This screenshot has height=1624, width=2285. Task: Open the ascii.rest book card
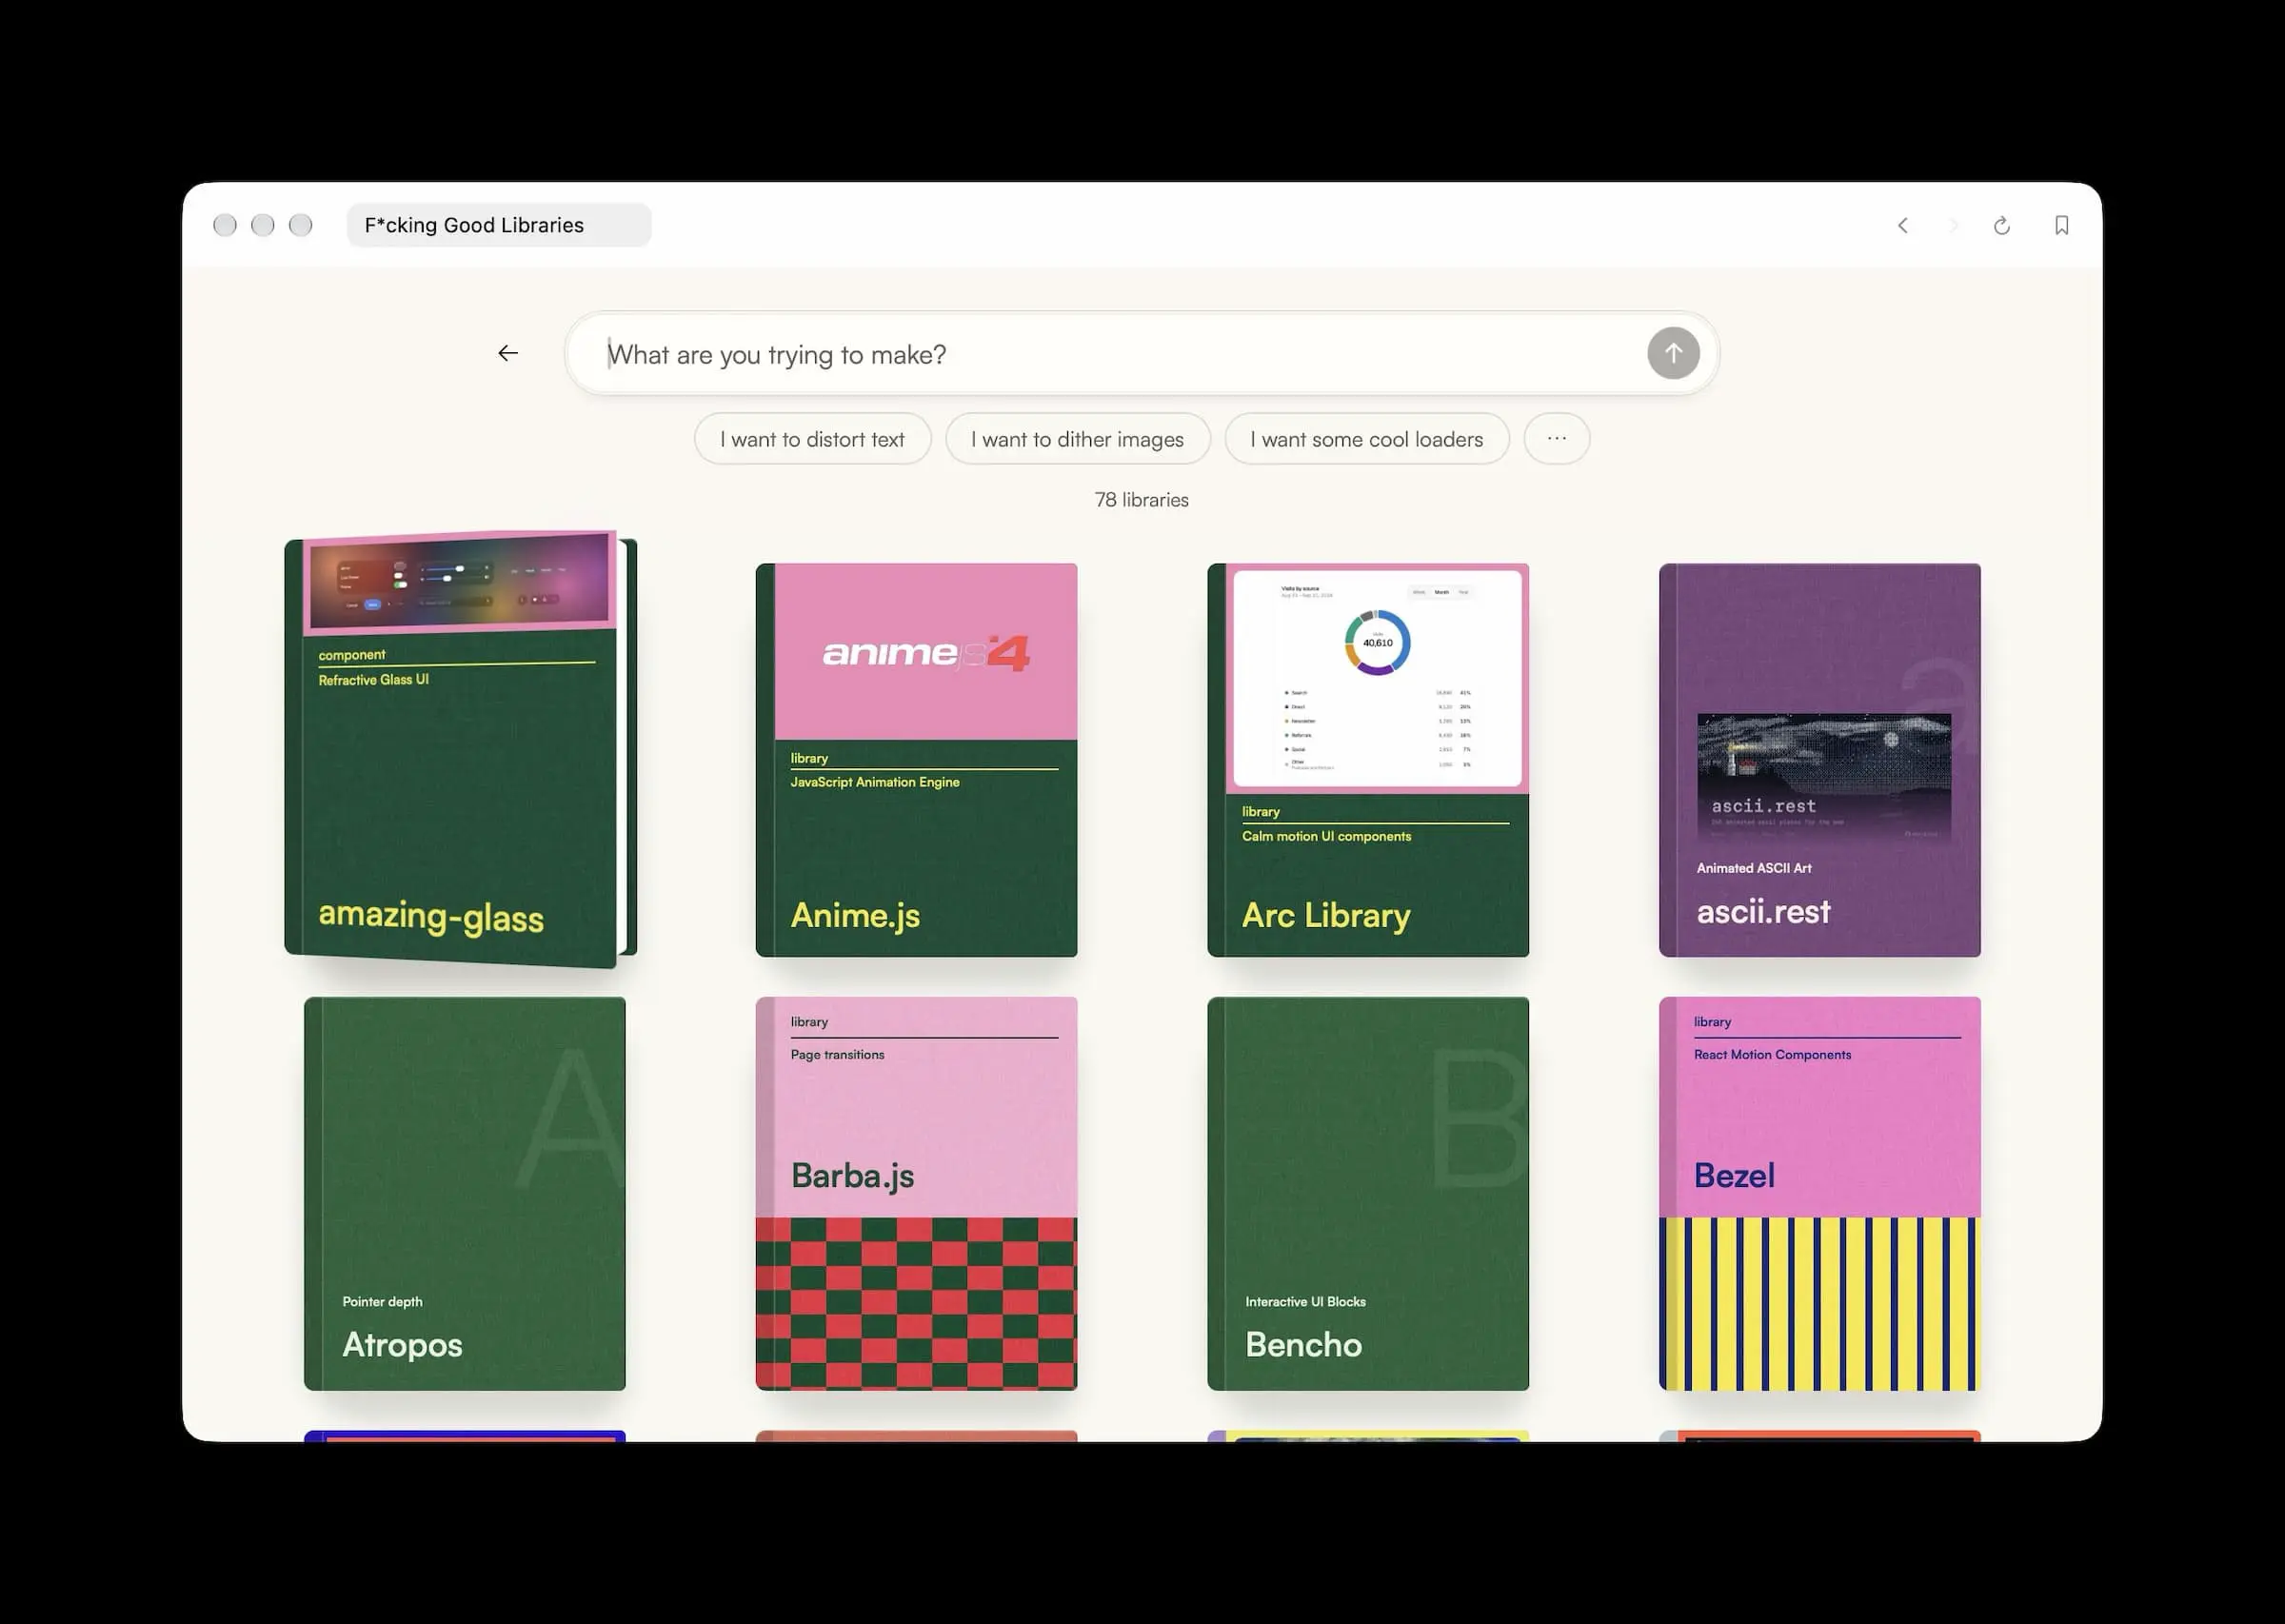pyautogui.click(x=1819, y=760)
